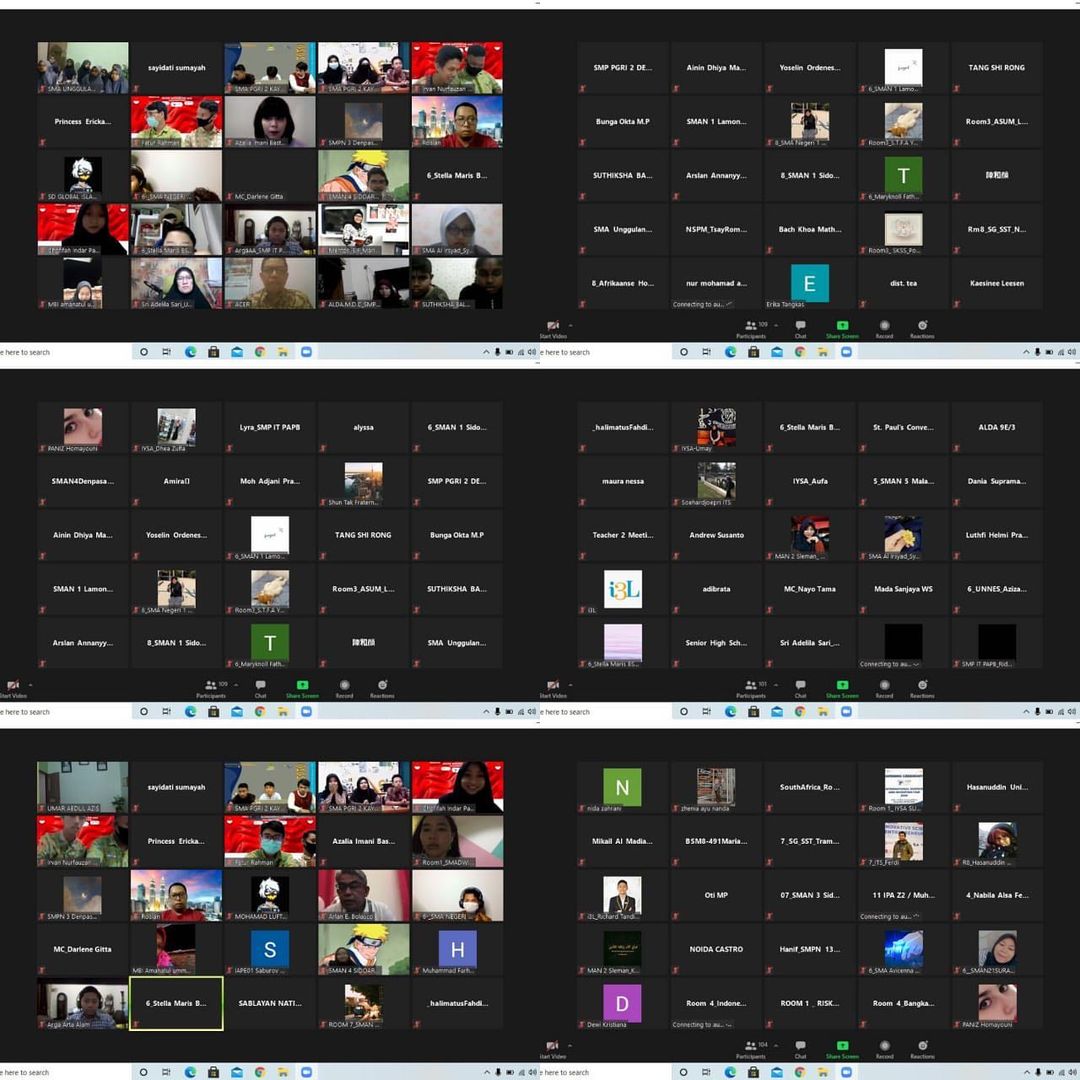Open Microsoft Edge from bottom-left screenshot taskbar
Screen dimensions: 1080x1080
(190, 1072)
